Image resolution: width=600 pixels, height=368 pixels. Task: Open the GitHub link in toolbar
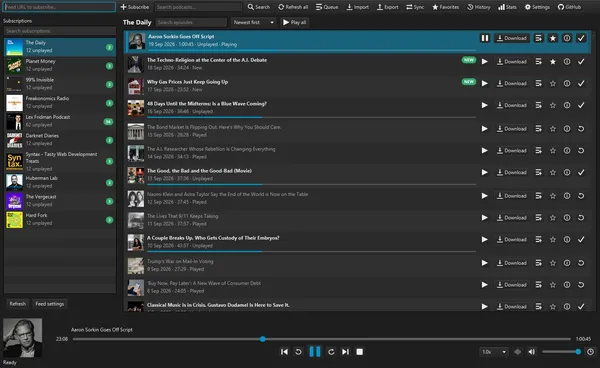tap(569, 7)
